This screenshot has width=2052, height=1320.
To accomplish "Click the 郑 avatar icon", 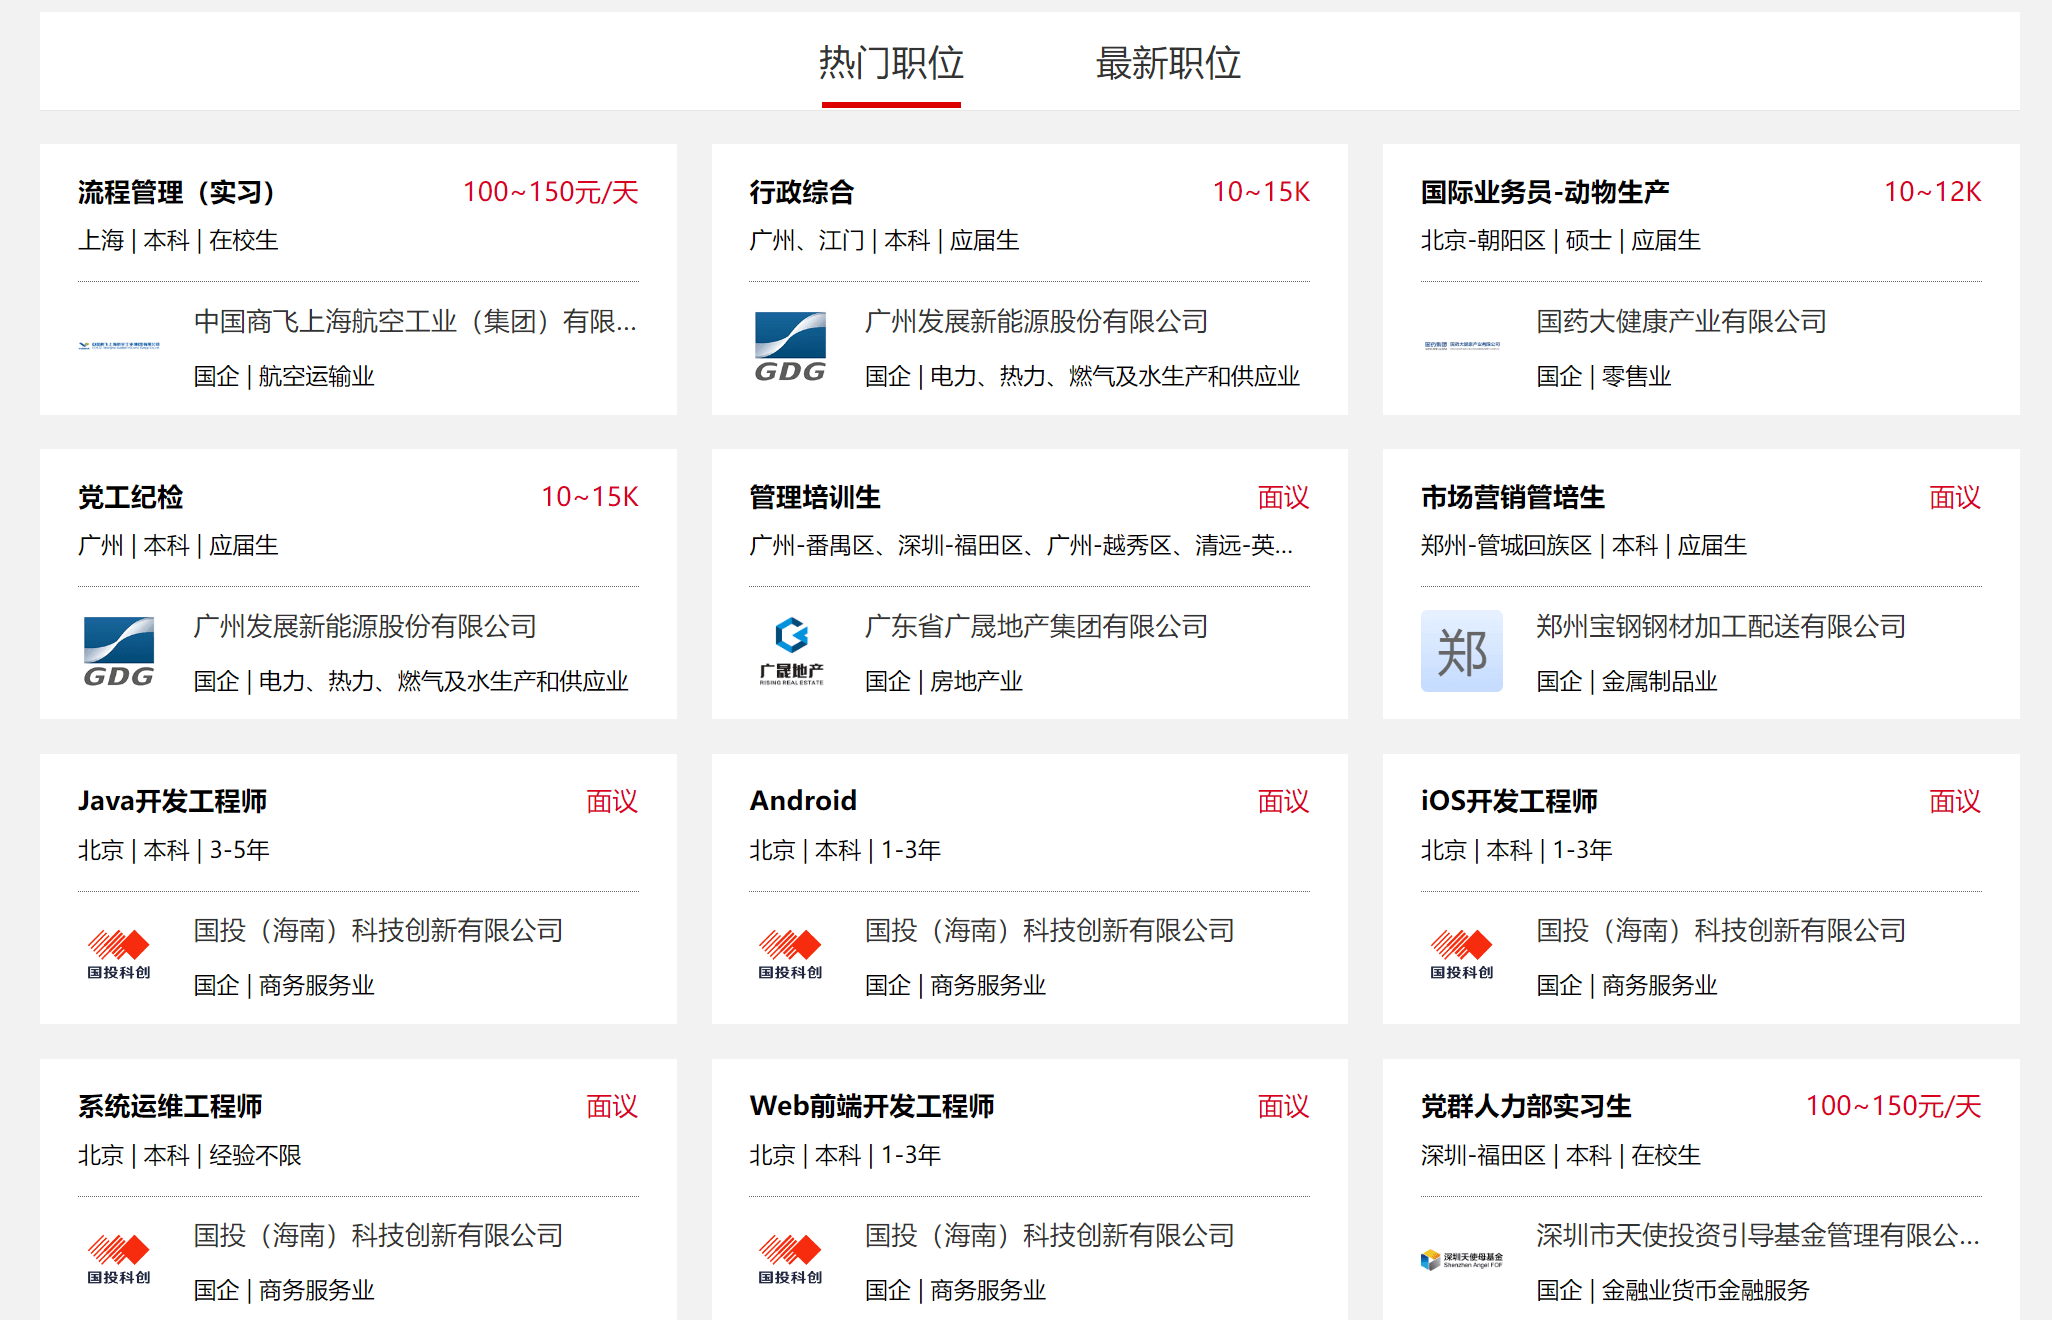I will click(1461, 652).
